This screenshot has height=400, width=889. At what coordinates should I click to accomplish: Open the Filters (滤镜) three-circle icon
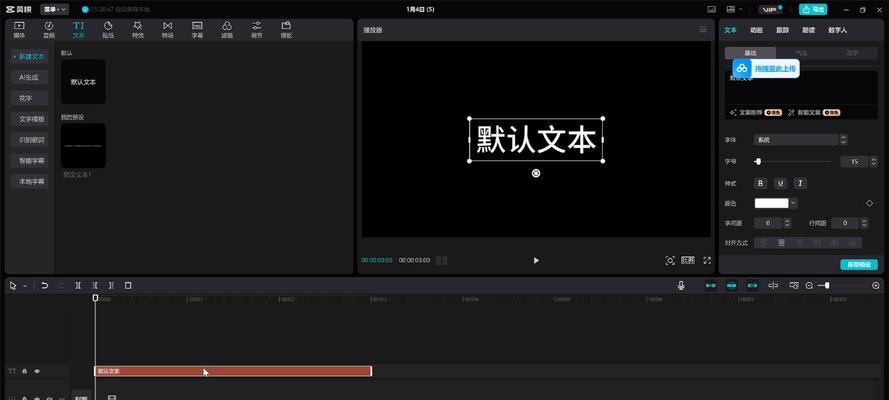tap(227, 29)
